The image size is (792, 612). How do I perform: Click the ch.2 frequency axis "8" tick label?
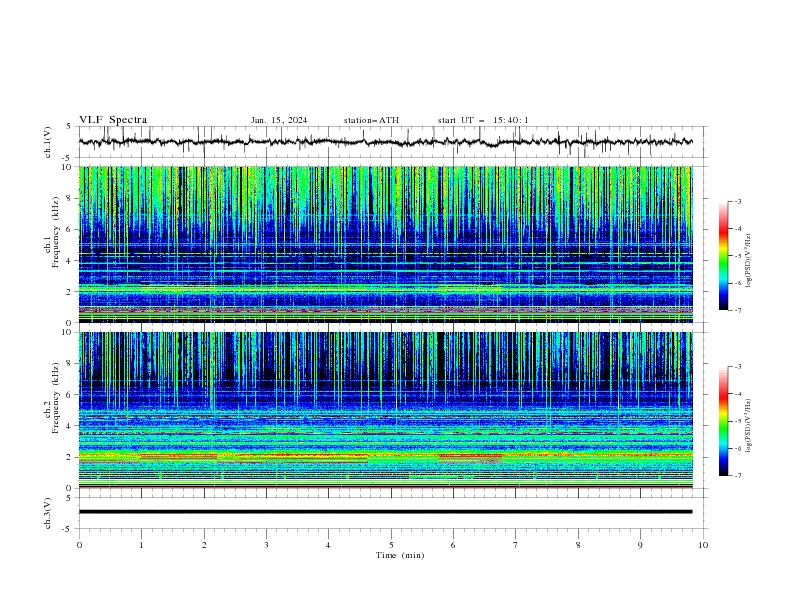click(71, 364)
